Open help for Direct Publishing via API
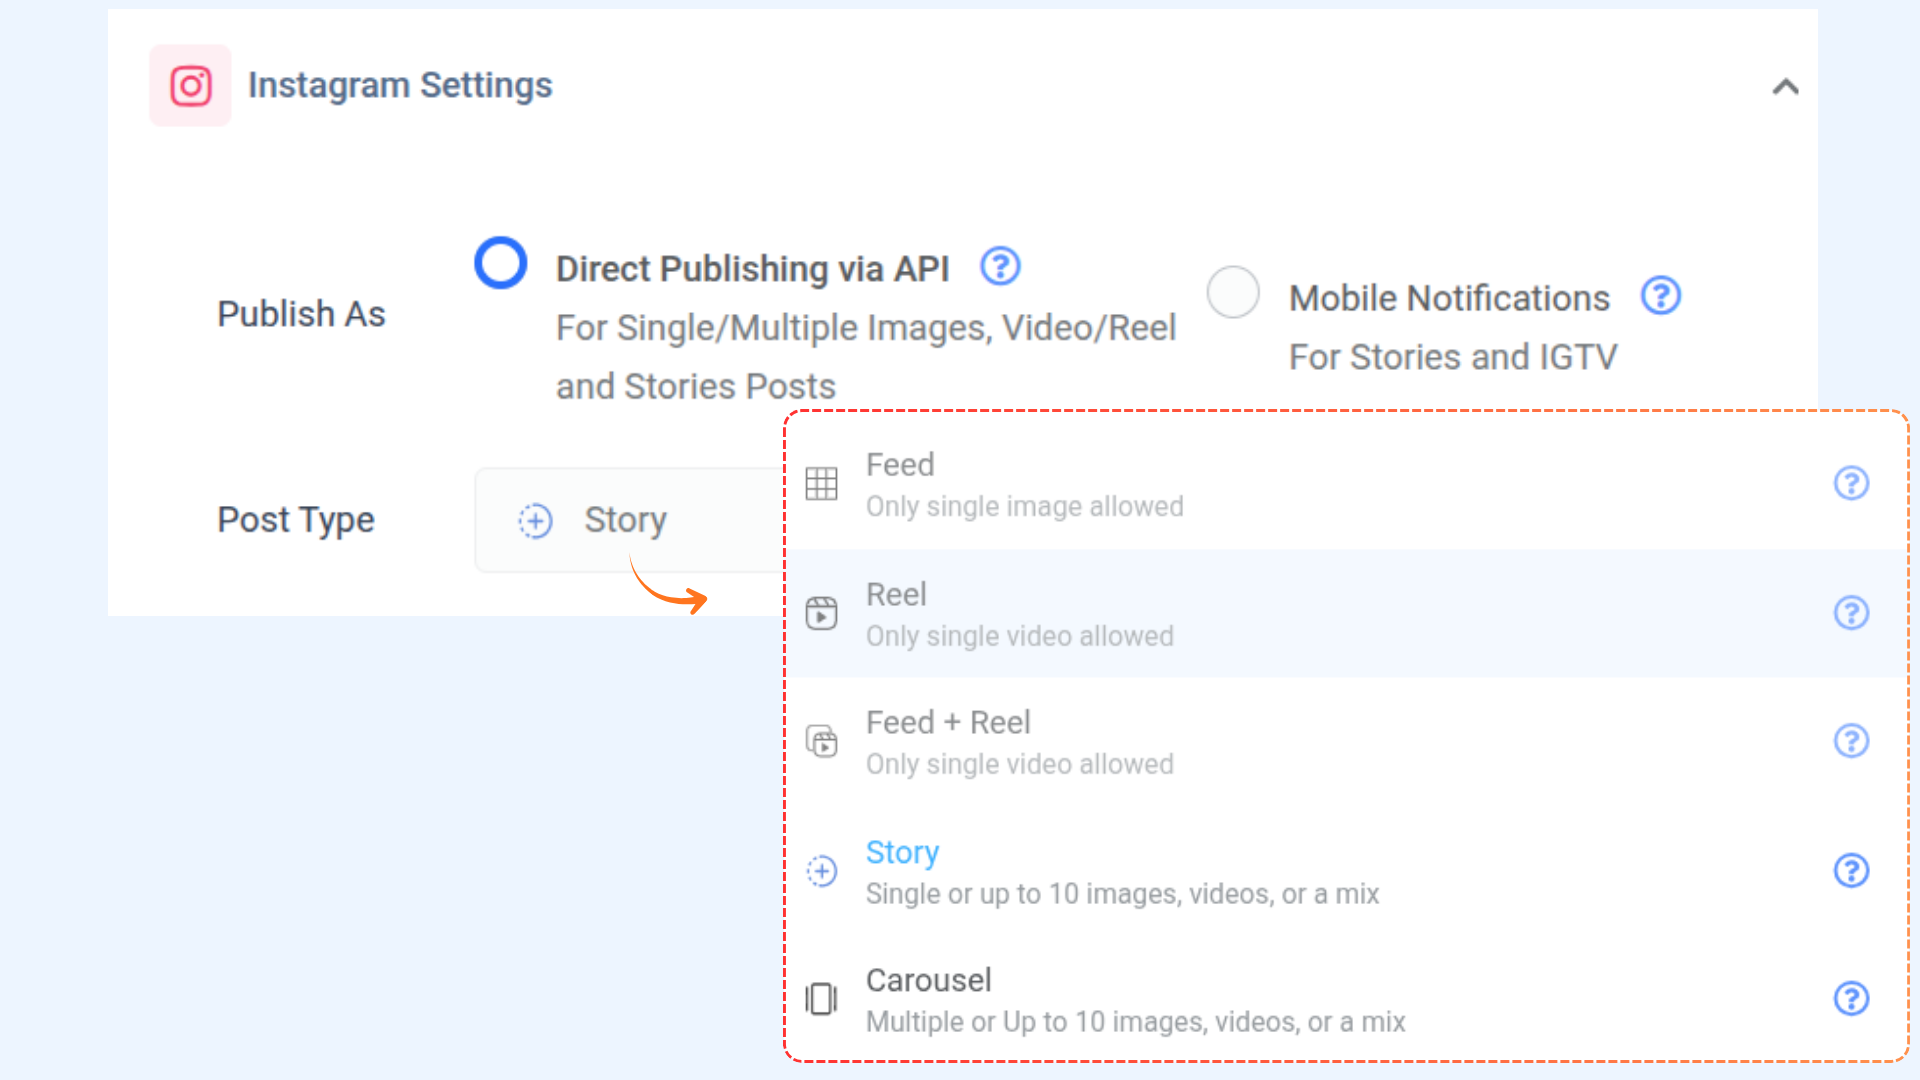The image size is (1920, 1080). pos(1000,267)
